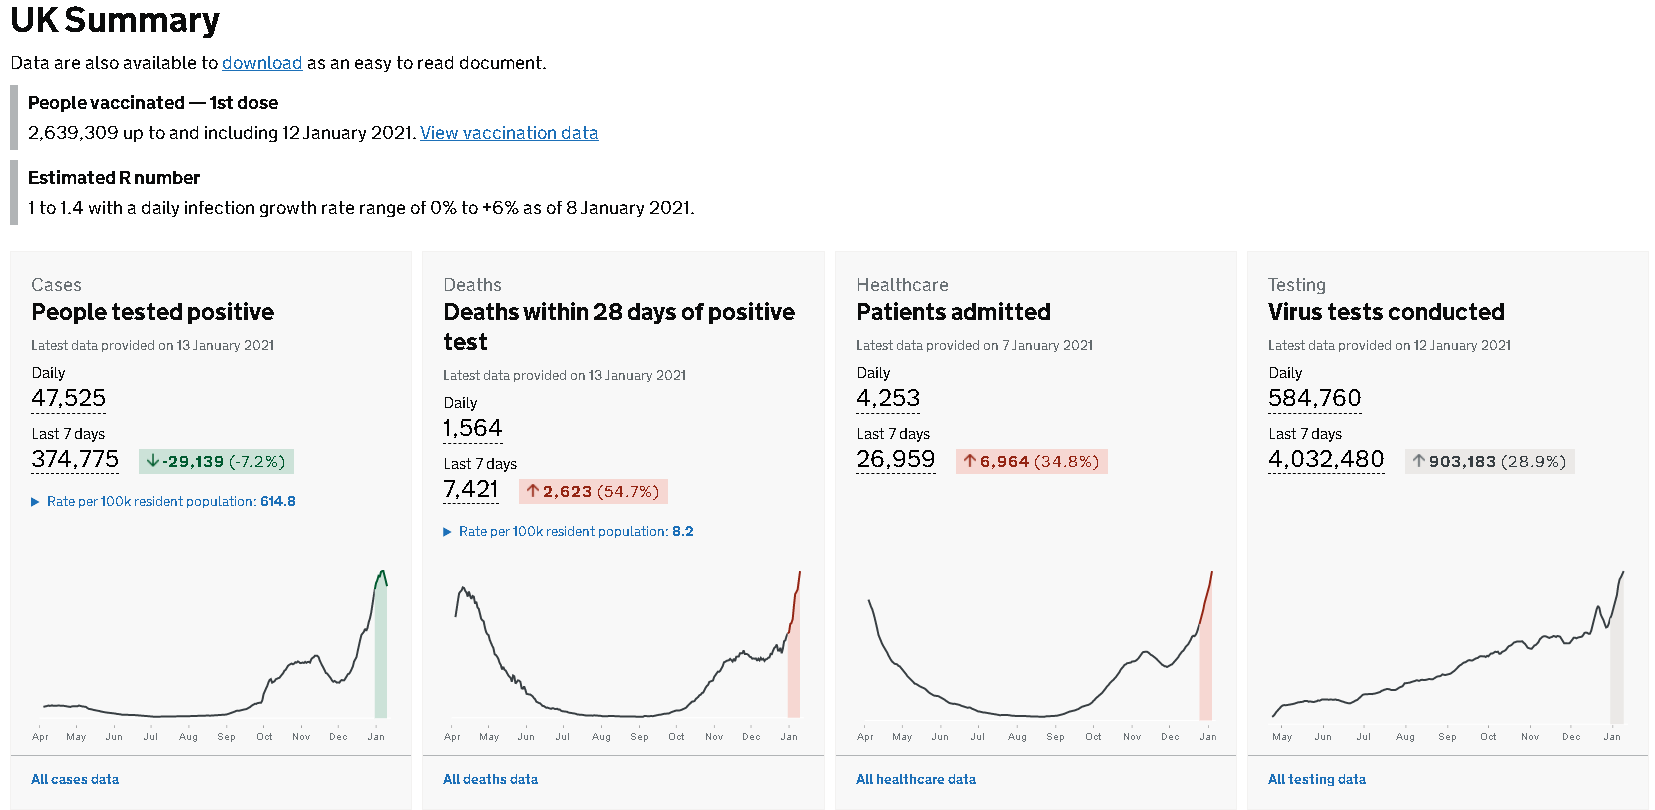
Task: Click the red healthcare change badge 6,964
Action: coord(1031,461)
